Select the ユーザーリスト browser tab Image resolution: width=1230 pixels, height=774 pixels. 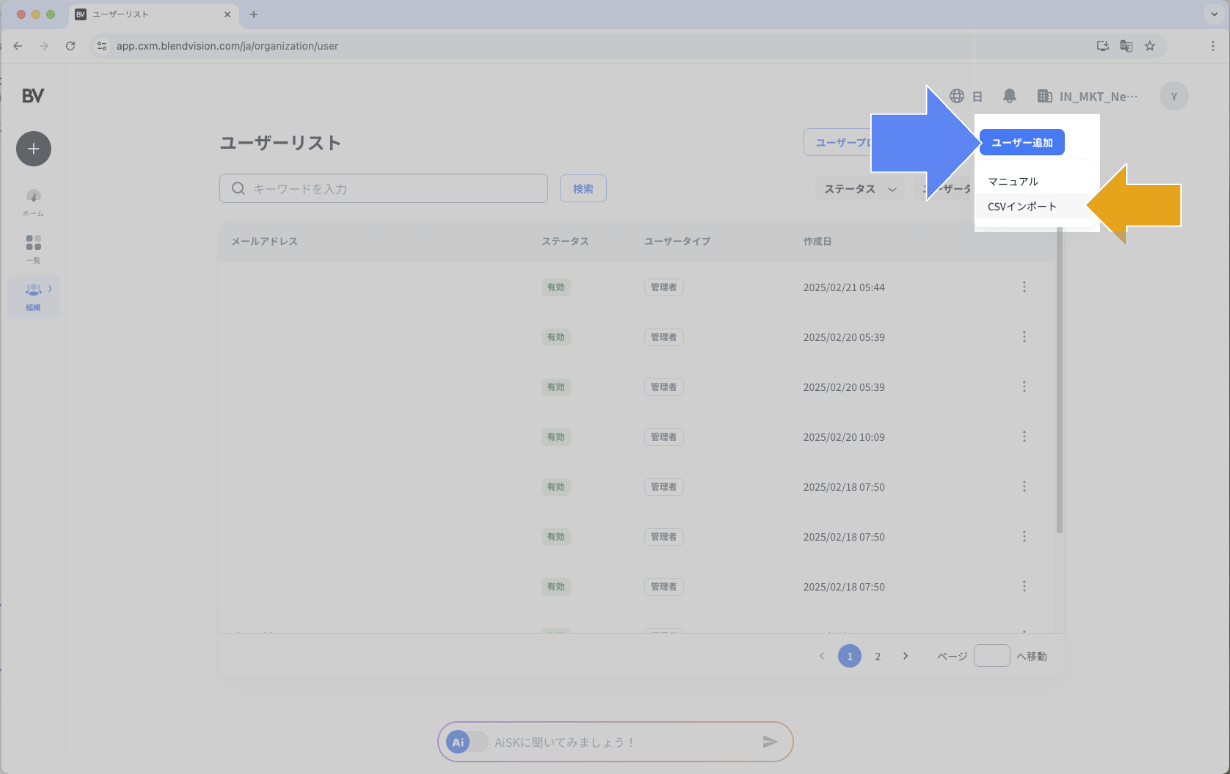[x=154, y=15]
